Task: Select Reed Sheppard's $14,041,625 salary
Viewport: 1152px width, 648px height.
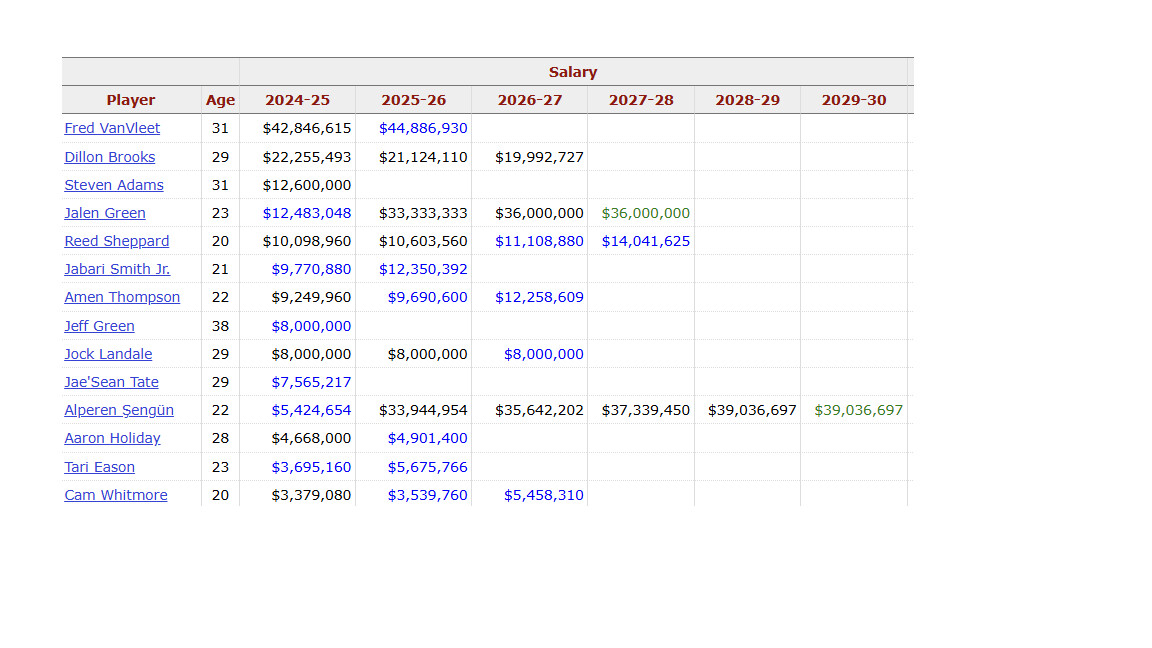Action: [x=646, y=241]
